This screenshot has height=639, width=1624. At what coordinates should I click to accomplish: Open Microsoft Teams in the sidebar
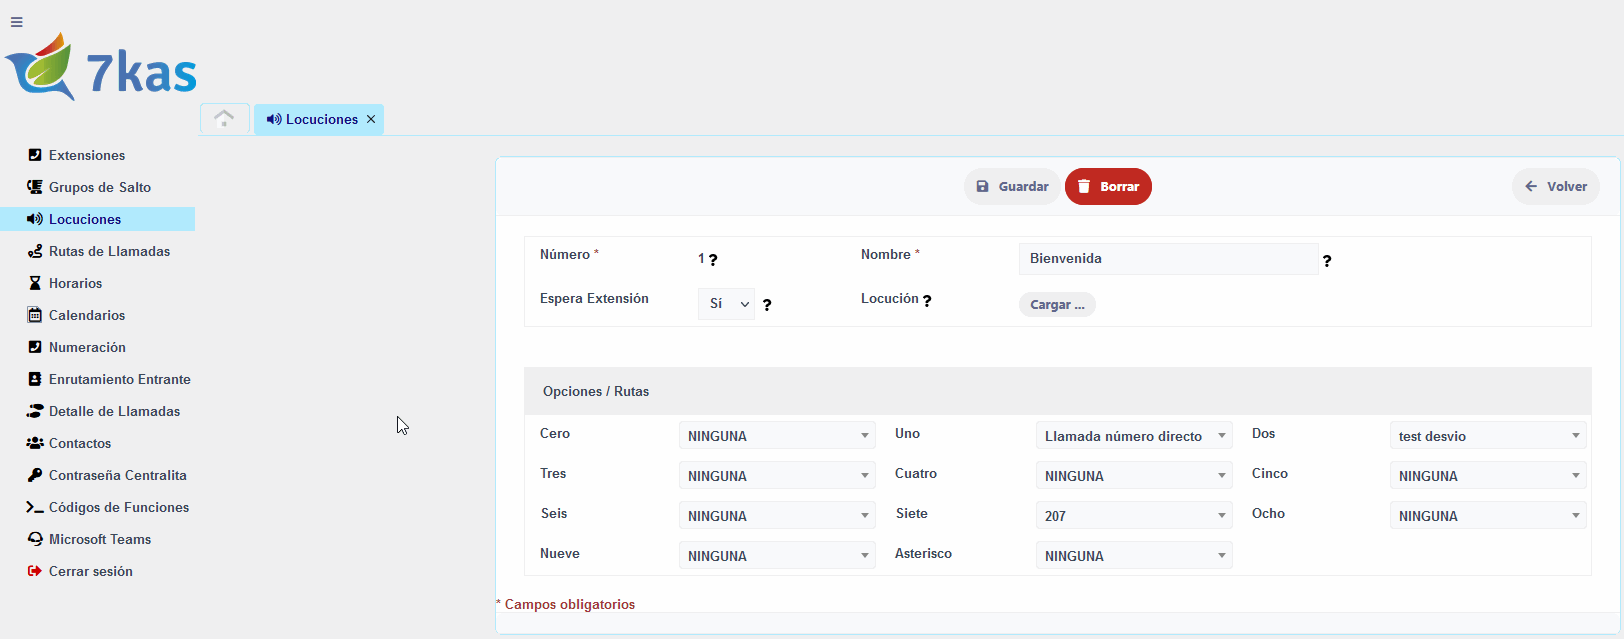[x=100, y=539]
